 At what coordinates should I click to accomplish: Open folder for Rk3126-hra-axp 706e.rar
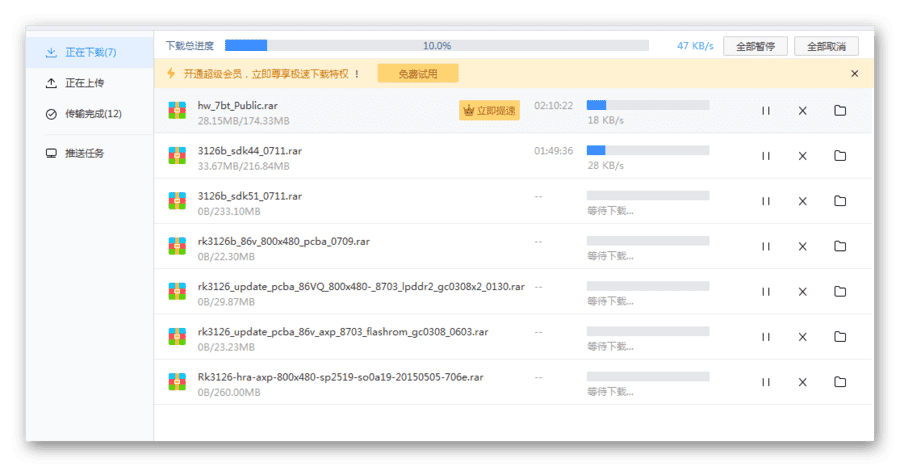(x=840, y=382)
